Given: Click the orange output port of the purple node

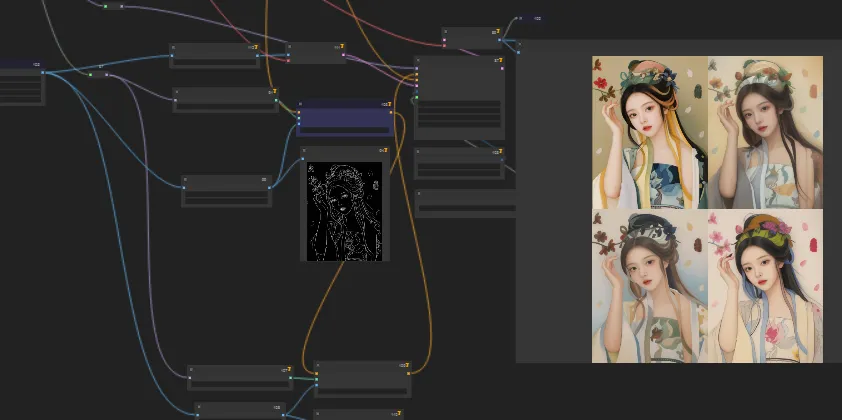Looking at the screenshot, I should [393, 113].
